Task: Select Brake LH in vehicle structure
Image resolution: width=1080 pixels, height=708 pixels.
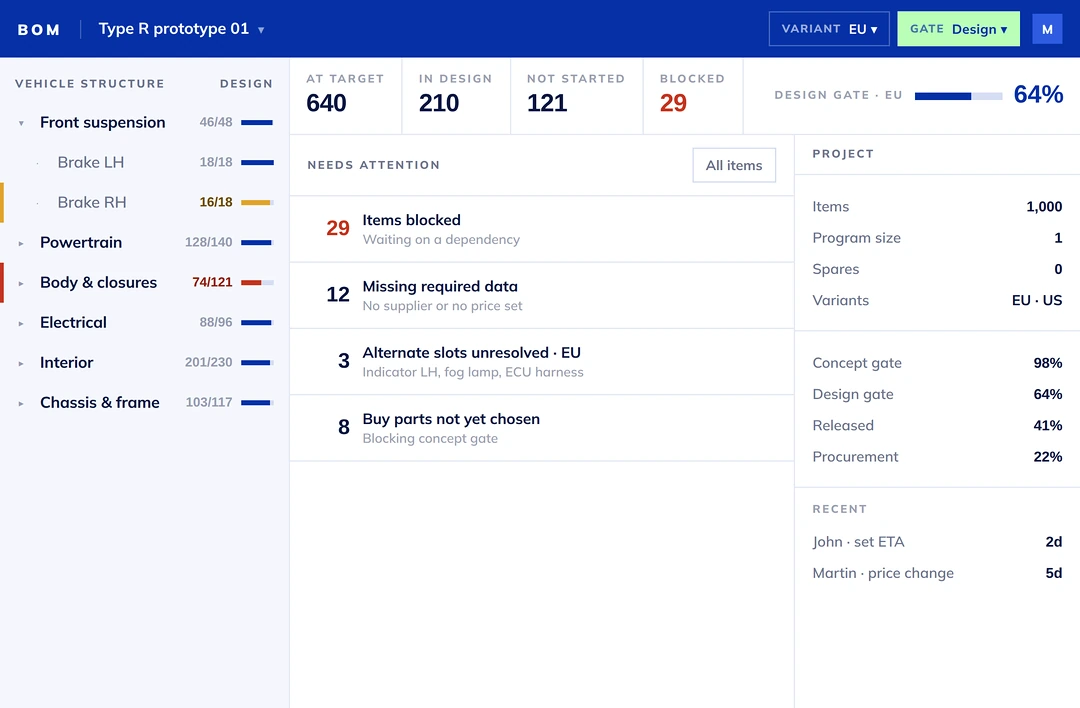Action: (x=145, y=162)
